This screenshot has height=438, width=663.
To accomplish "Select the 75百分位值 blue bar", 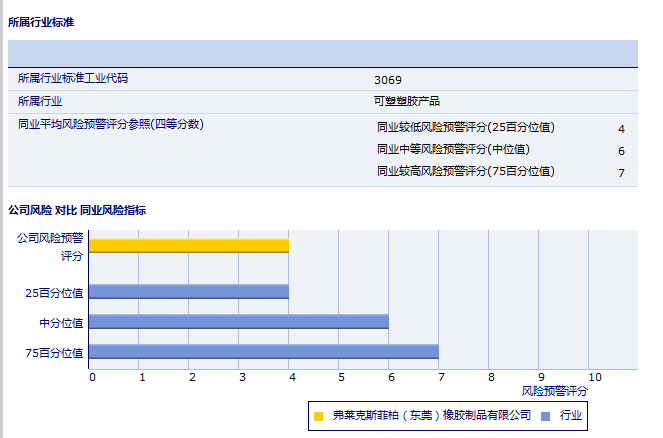I will coord(264,351).
